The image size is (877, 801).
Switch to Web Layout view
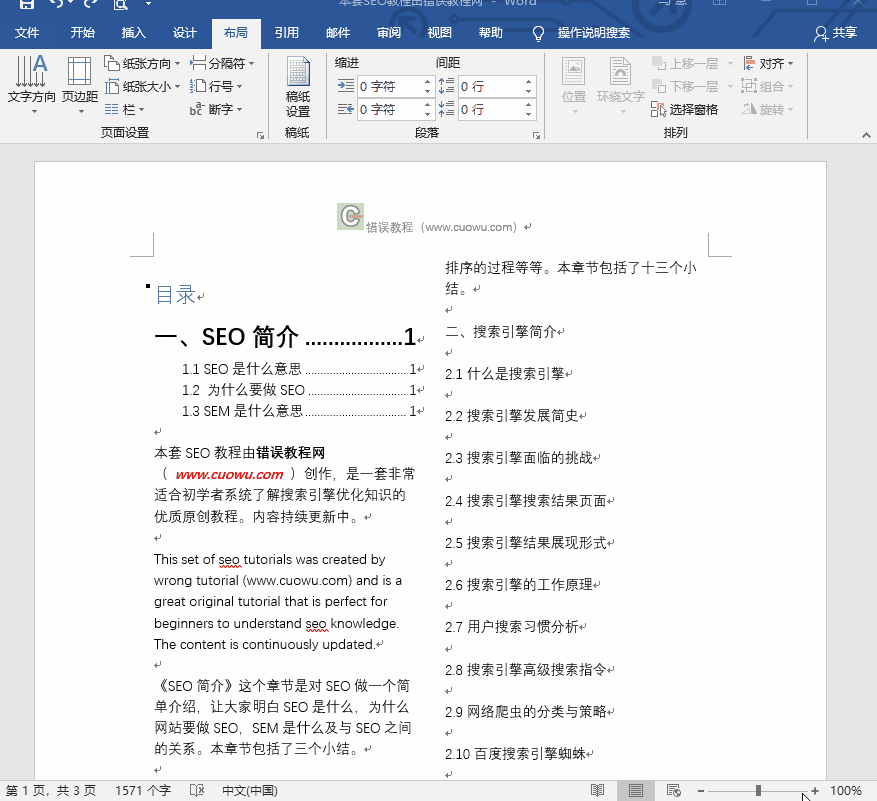tap(673, 790)
